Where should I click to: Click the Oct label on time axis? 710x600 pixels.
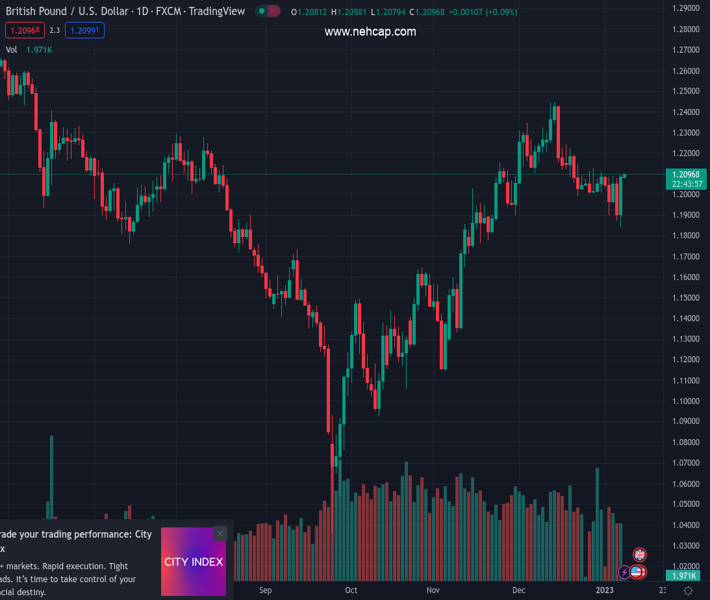351,591
